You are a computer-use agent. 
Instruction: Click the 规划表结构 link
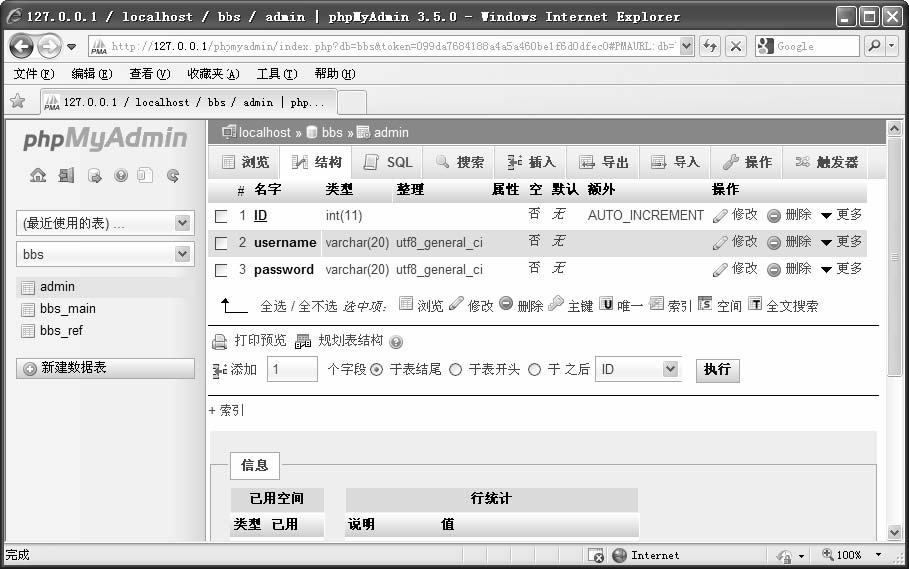pyautogui.click(x=351, y=341)
